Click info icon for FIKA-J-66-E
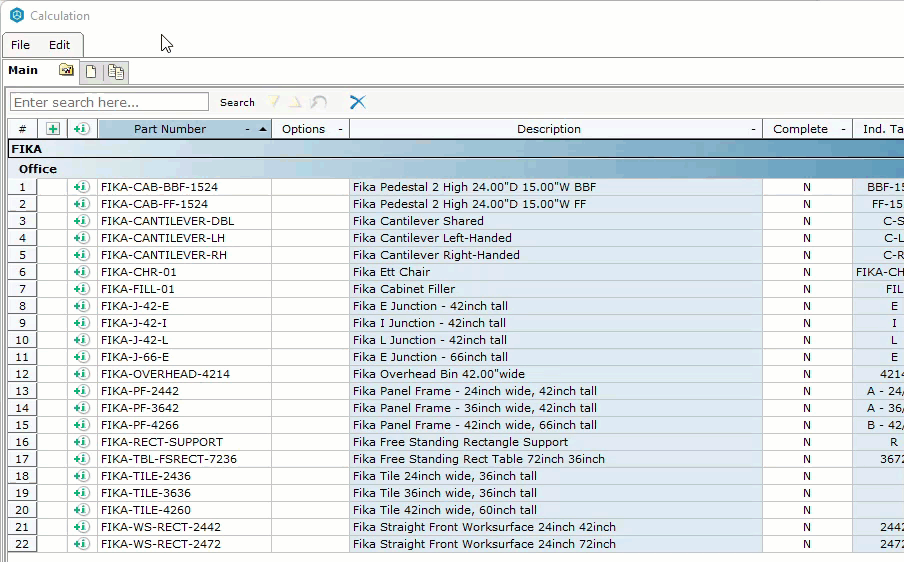The height and width of the screenshot is (562, 904). coord(82,357)
